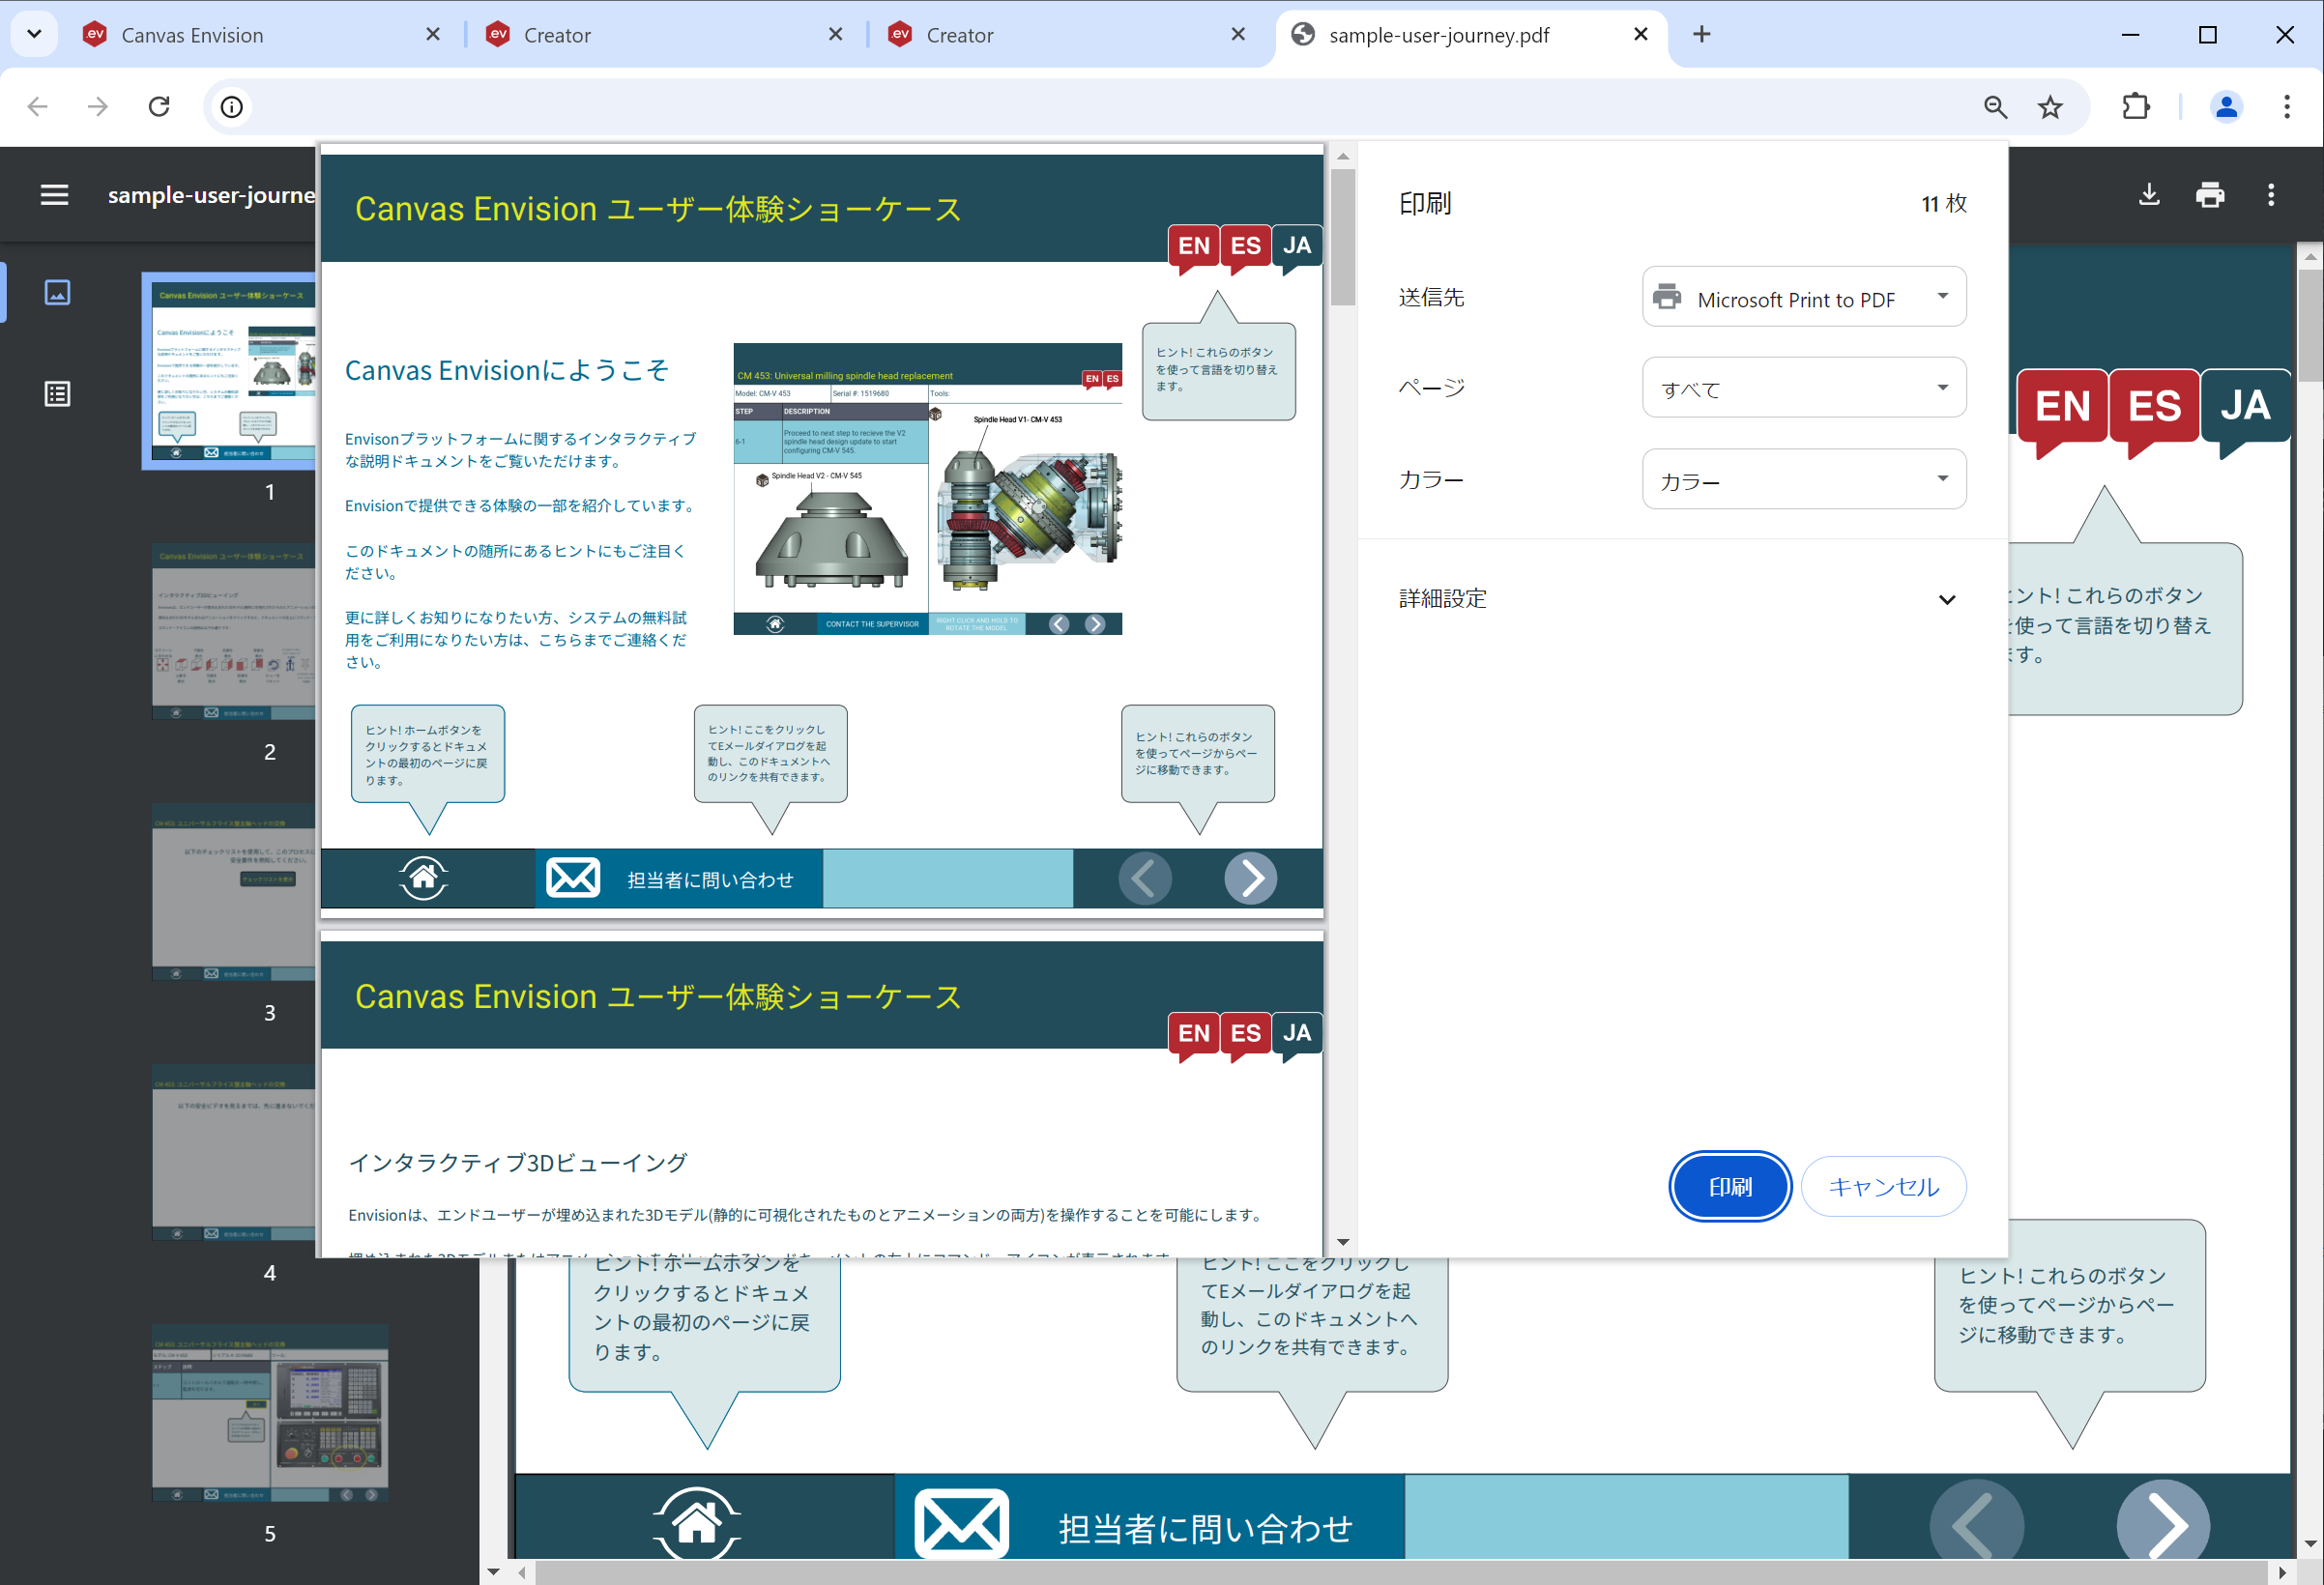Switch to the first Creator tab
The width and height of the screenshot is (2324, 1585).
click(662, 35)
